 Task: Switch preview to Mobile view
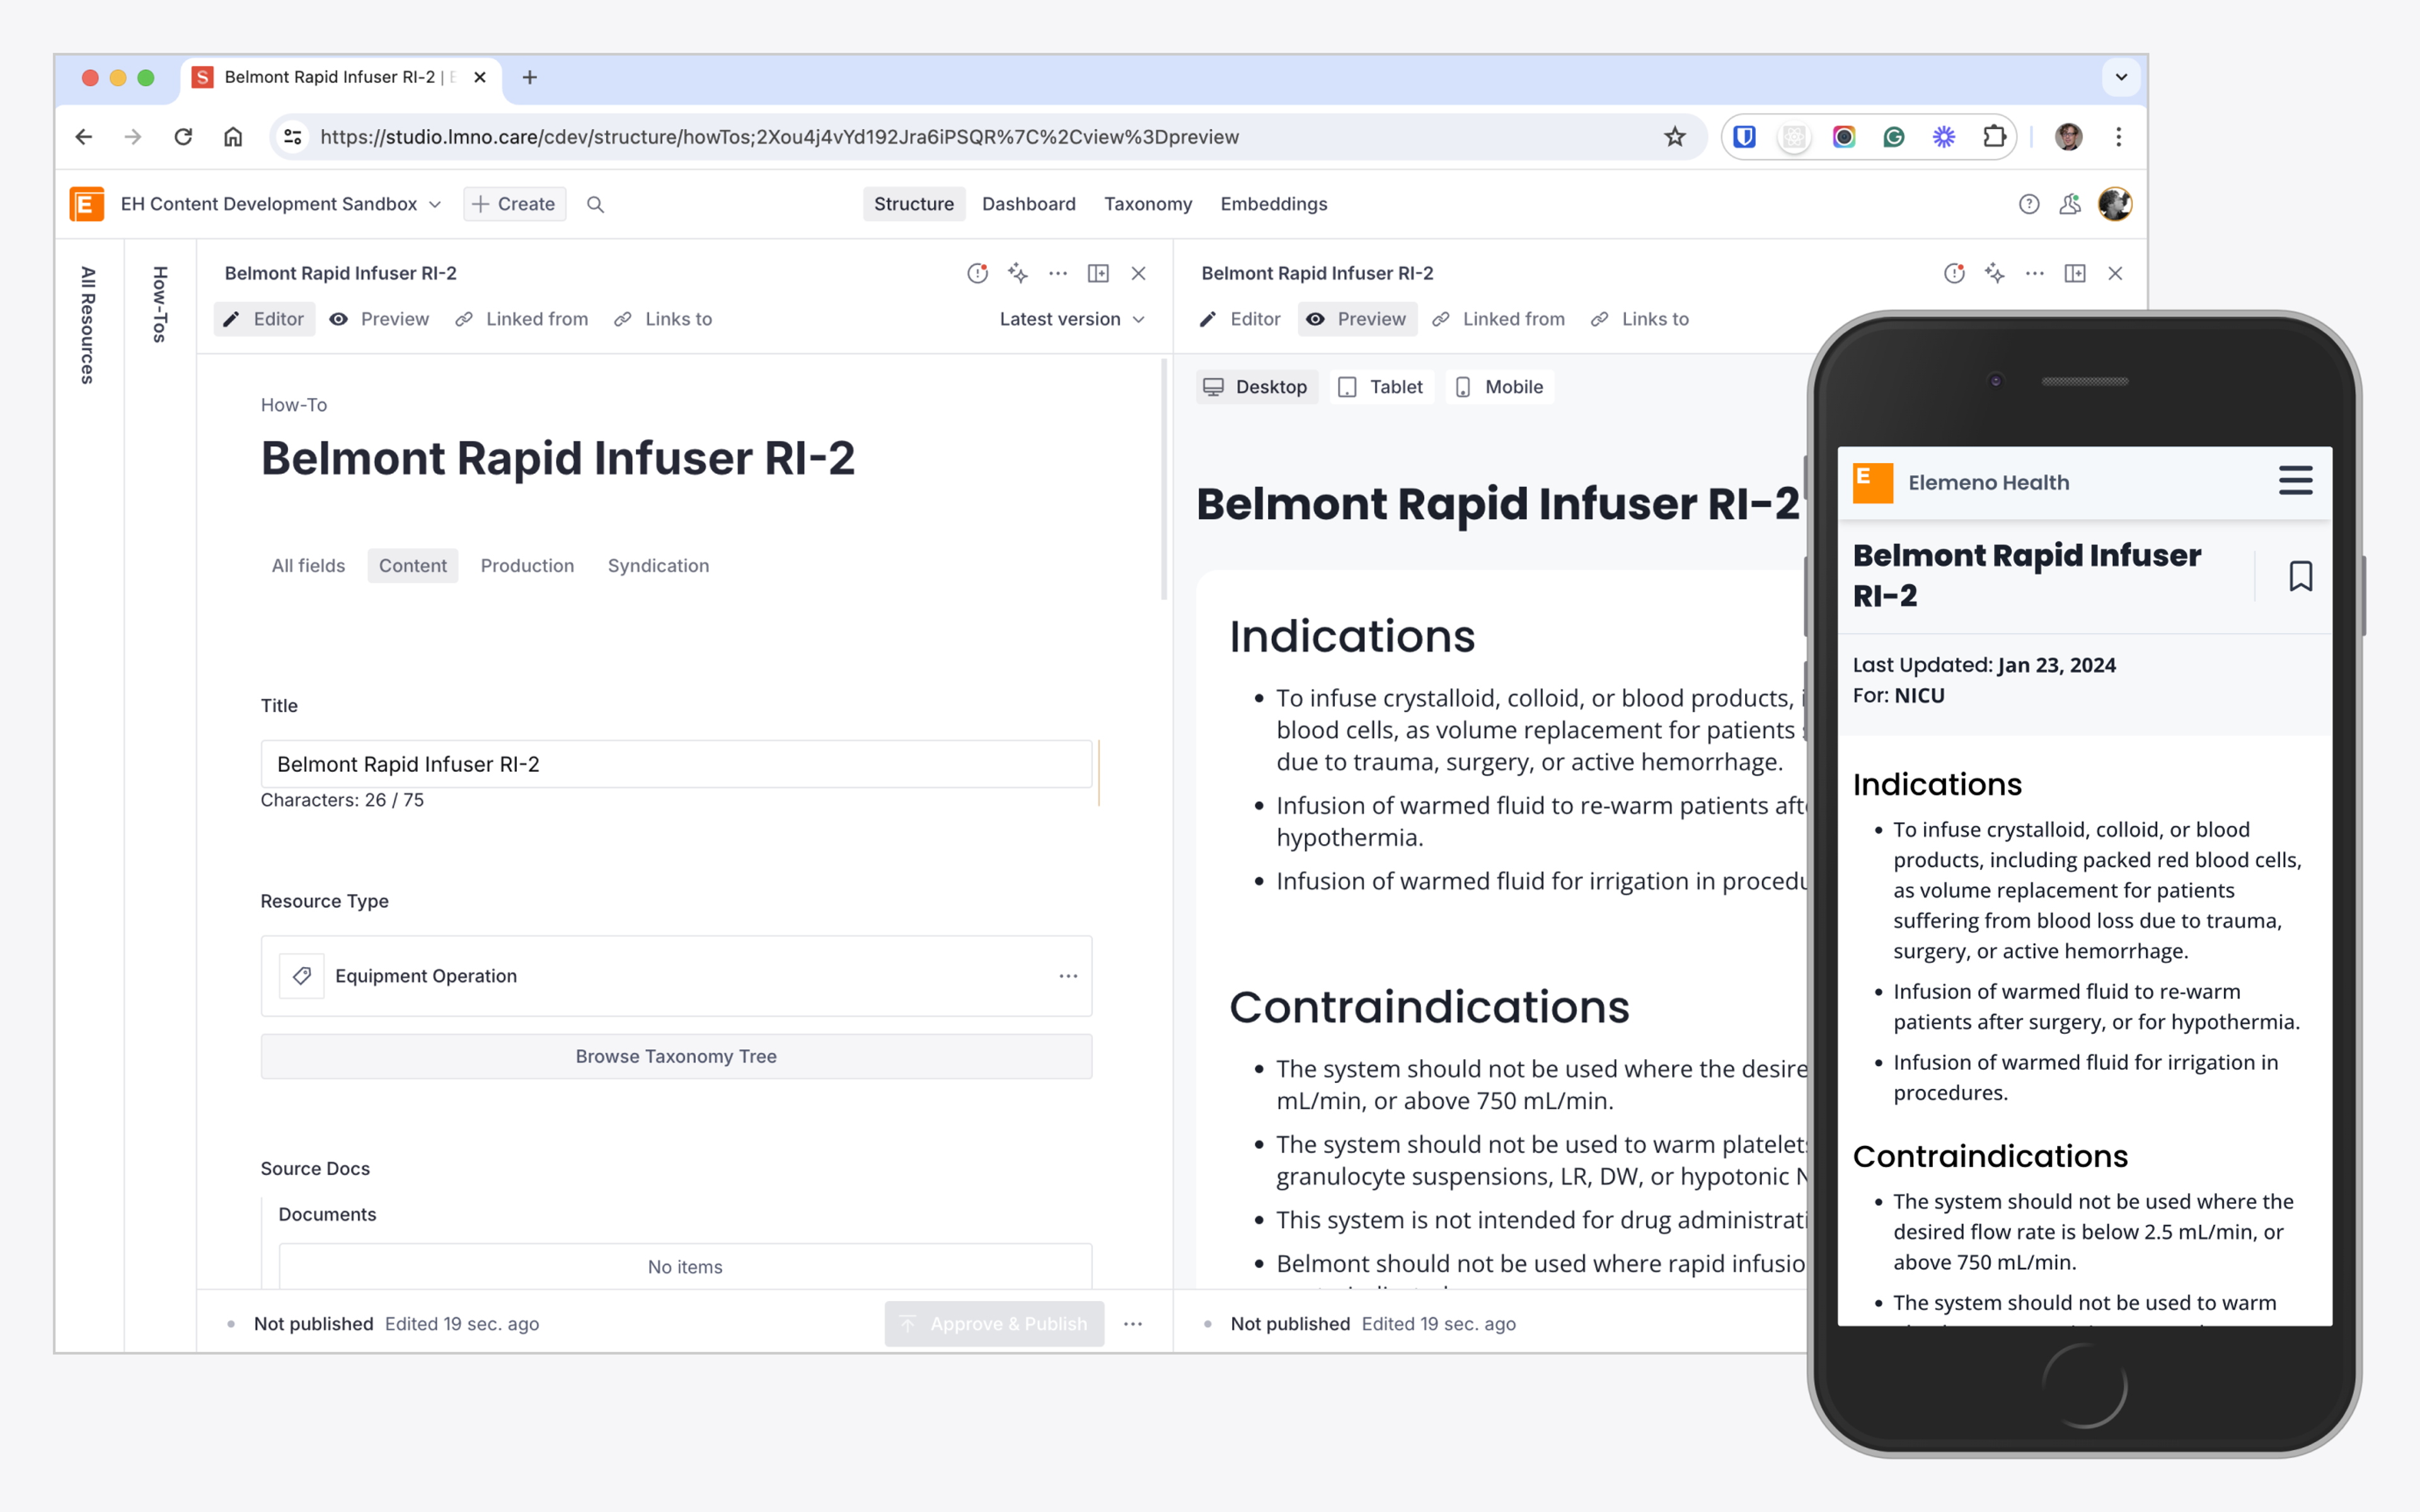[1499, 387]
